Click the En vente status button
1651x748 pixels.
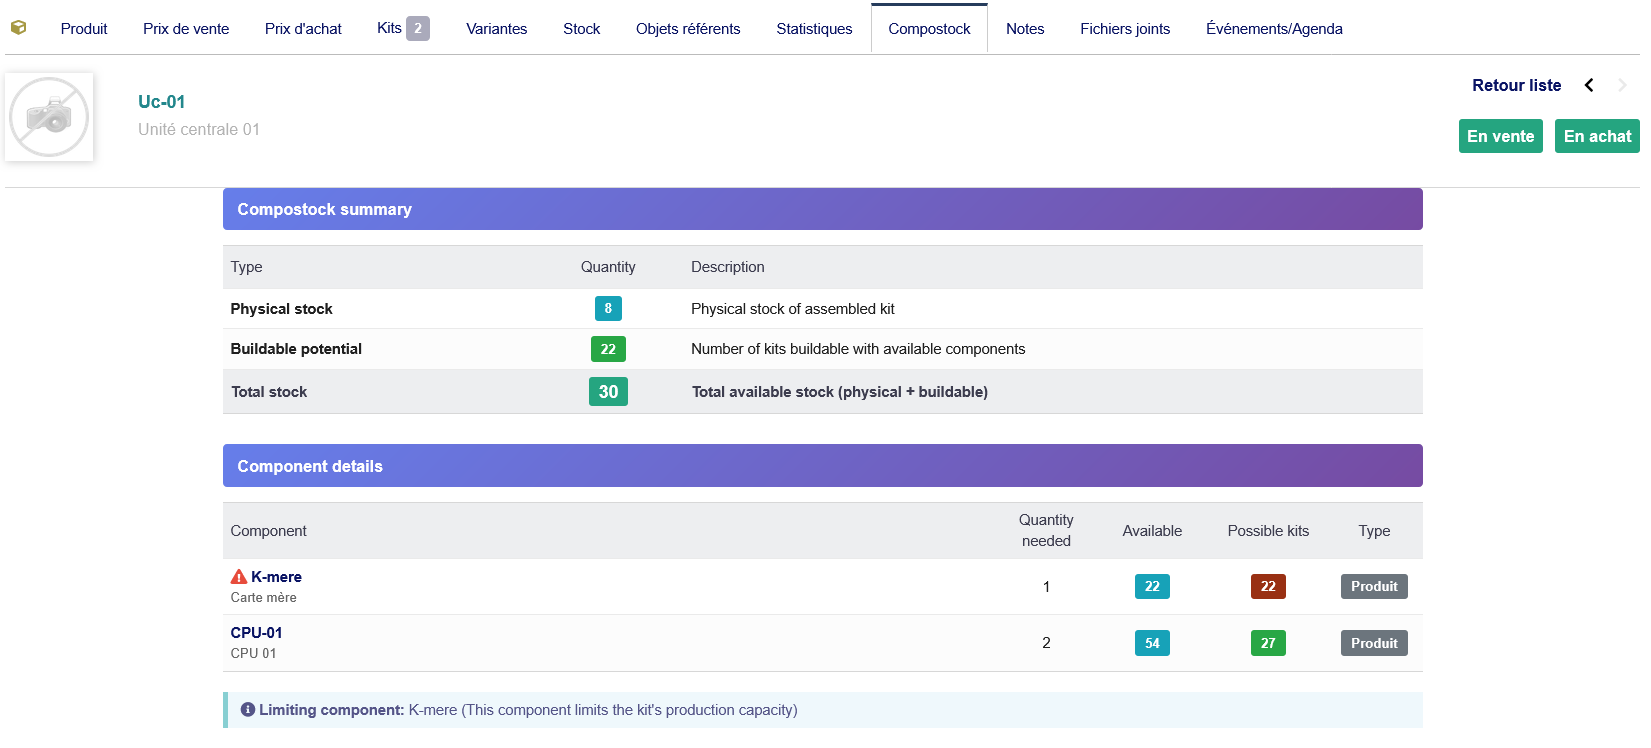[1500, 136]
